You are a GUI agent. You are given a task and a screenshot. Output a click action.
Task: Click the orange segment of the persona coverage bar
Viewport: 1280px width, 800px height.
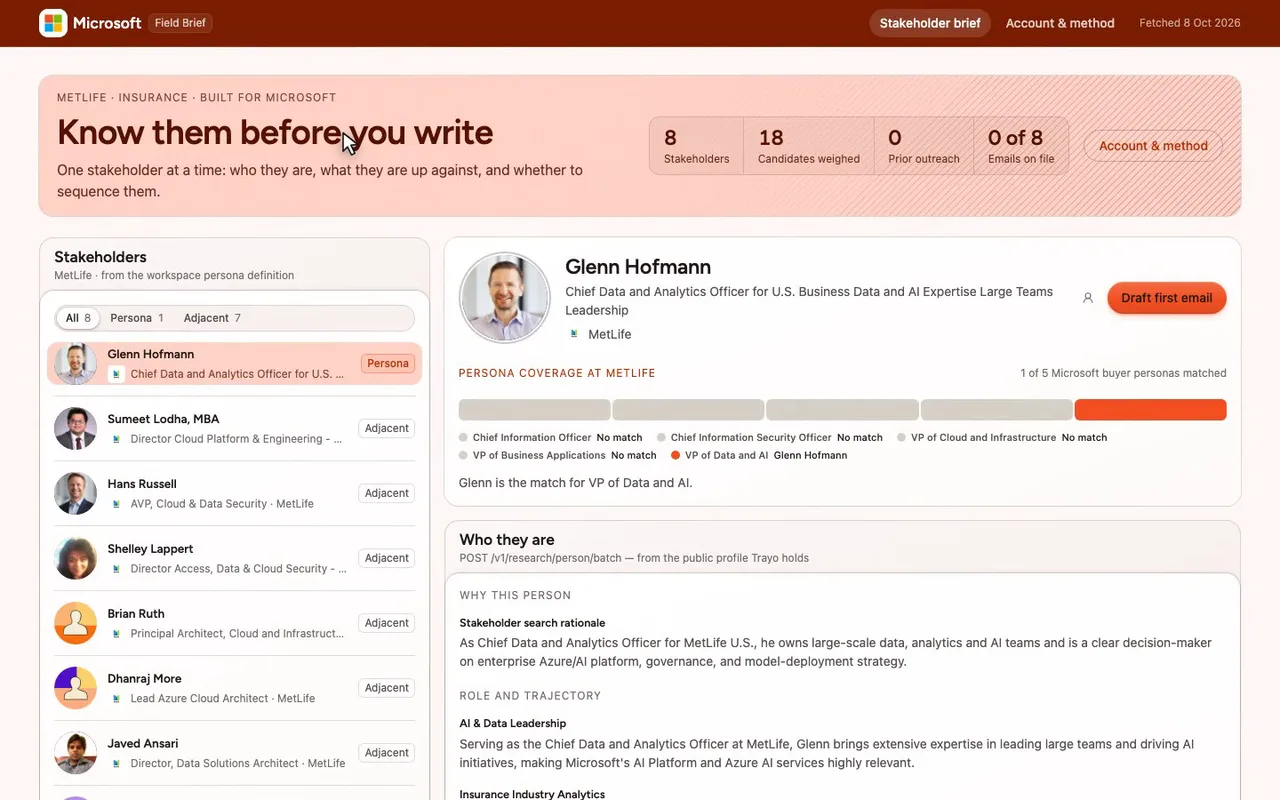point(1151,410)
